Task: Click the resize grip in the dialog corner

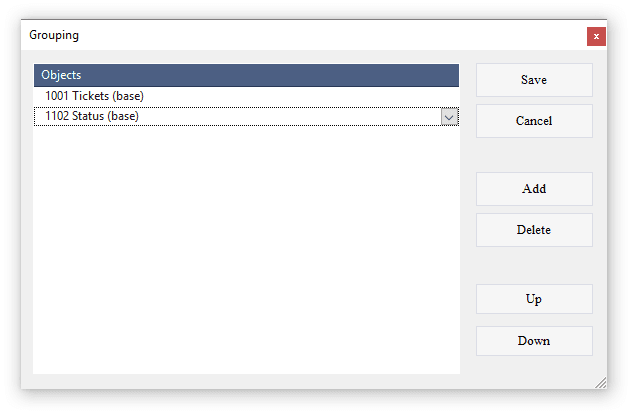Action: point(600,382)
